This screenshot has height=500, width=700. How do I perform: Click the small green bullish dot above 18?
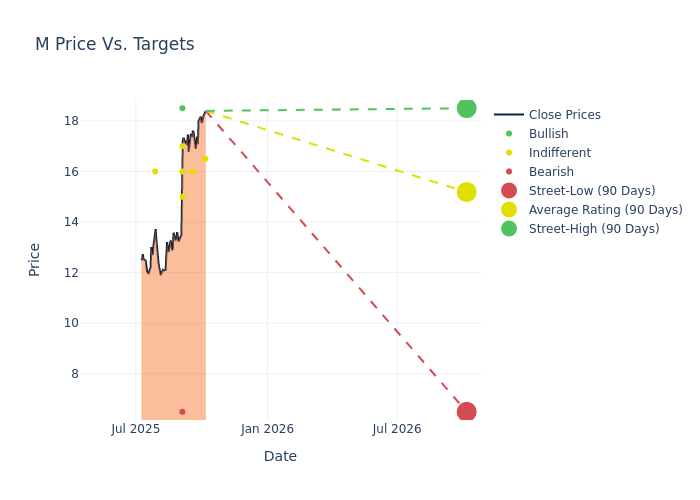[182, 108]
